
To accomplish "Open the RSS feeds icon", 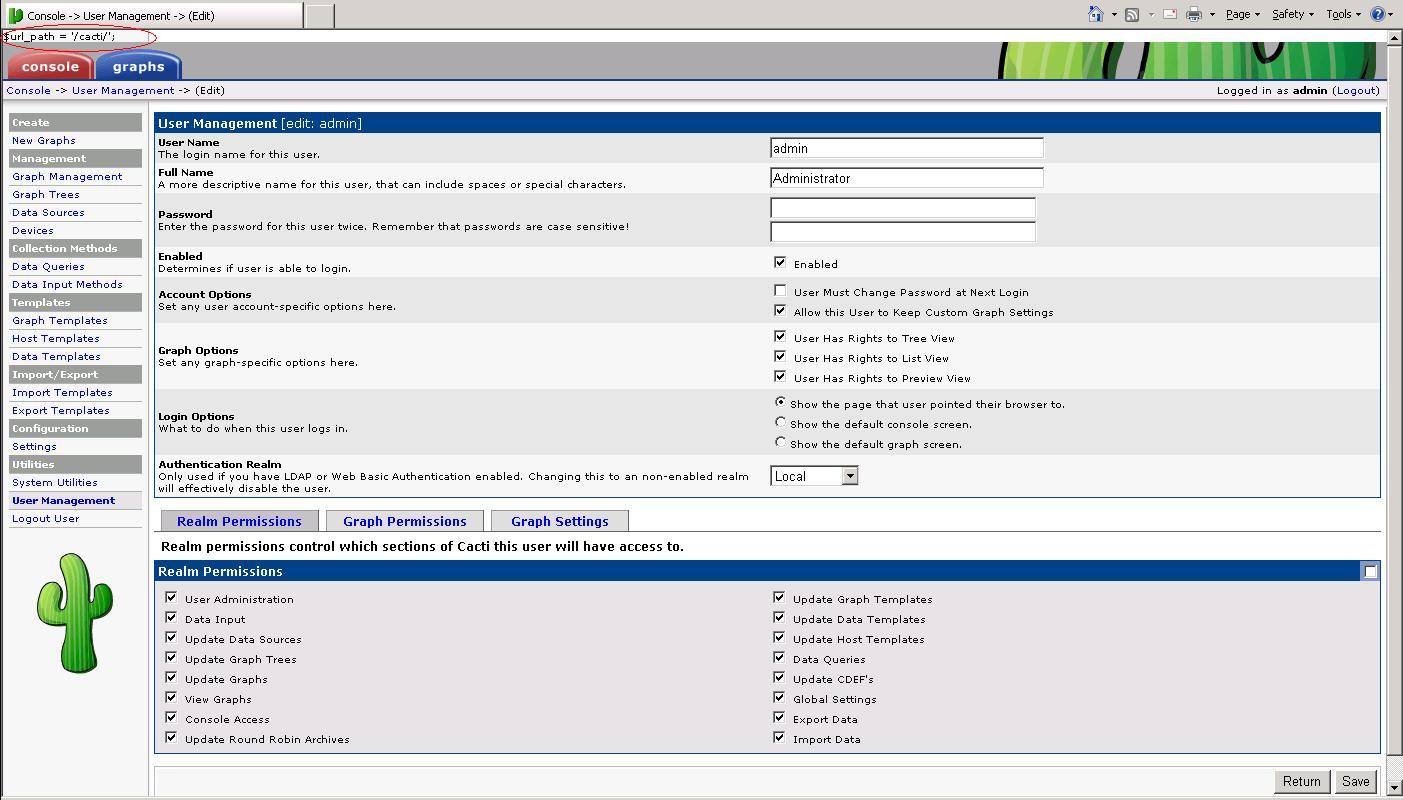I will [x=1132, y=14].
